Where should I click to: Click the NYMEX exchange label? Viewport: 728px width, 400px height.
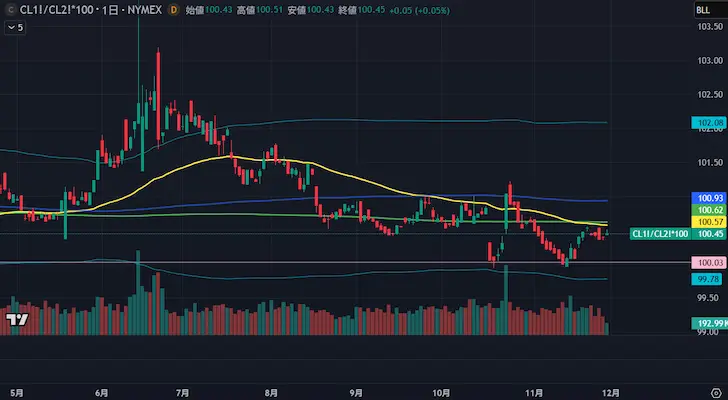tap(145, 10)
